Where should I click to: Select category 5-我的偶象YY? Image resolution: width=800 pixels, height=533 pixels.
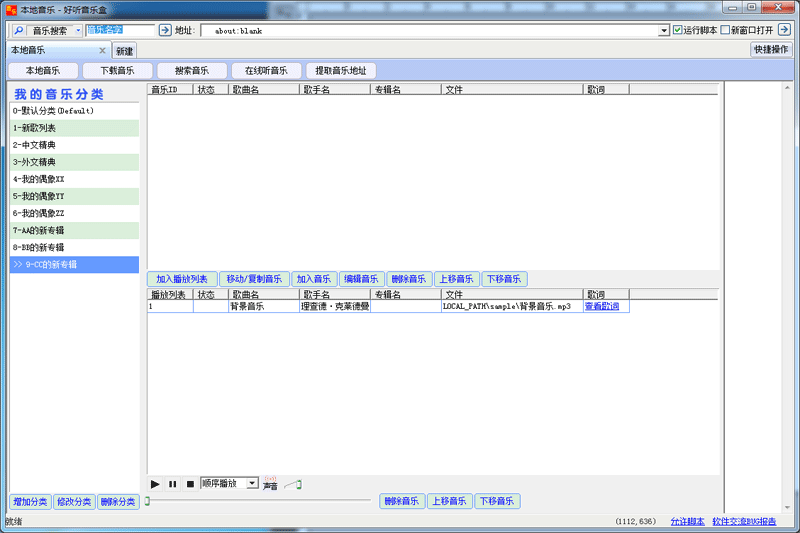point(74,196)
